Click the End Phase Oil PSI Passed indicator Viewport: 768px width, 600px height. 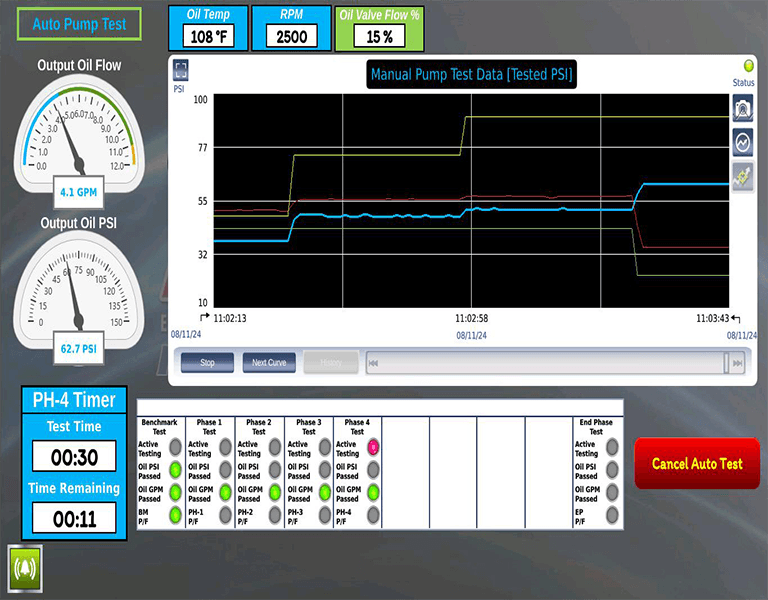tap(612, 470)
